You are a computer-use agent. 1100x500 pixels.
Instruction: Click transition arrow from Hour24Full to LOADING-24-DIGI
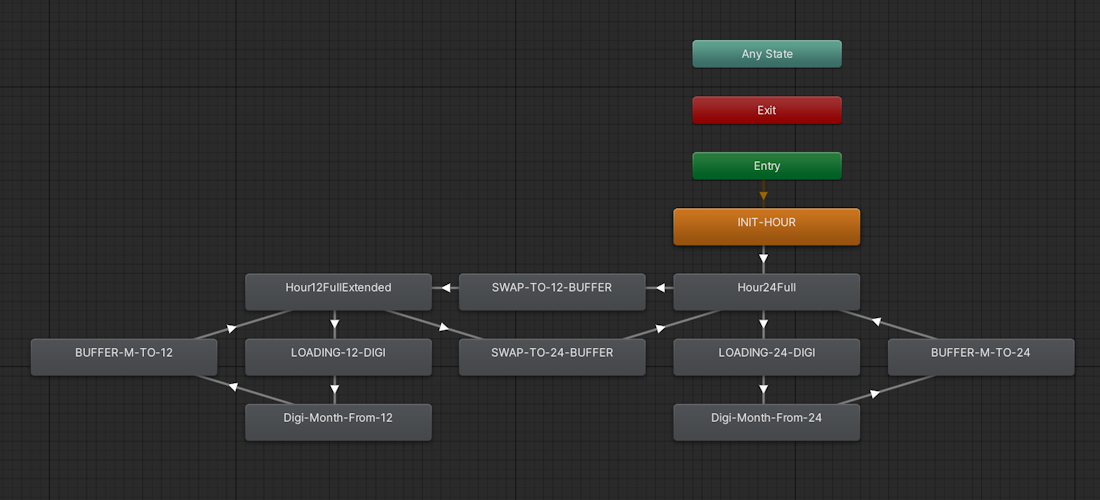pos(763,325)
